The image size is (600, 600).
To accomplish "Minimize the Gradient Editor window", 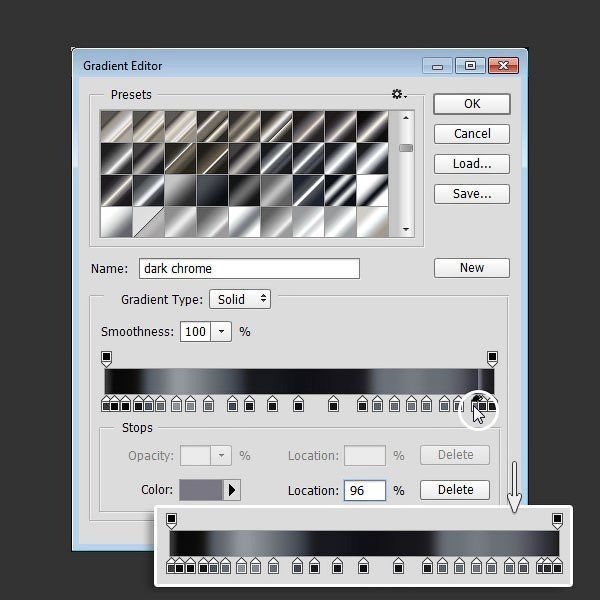I will pyautogui.click(x=437, y=66).
